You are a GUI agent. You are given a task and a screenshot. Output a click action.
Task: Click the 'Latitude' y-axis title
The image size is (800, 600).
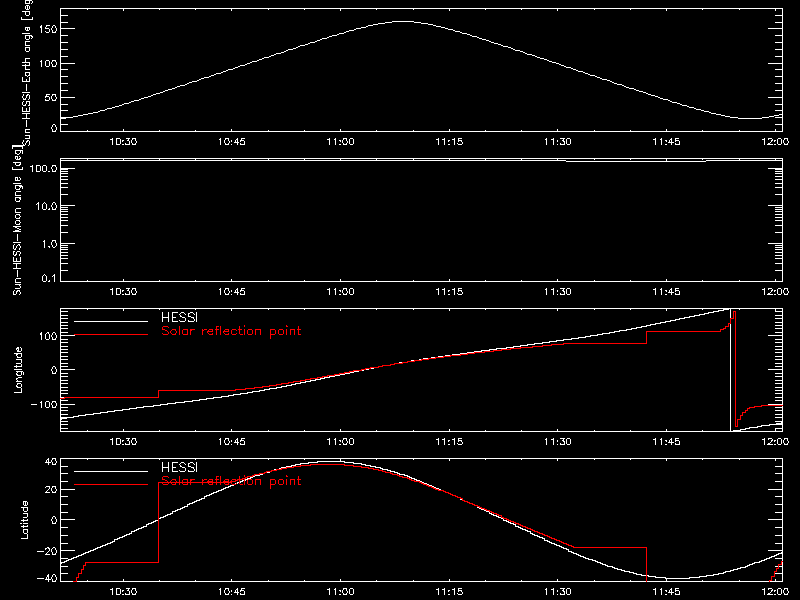point(24,520)
